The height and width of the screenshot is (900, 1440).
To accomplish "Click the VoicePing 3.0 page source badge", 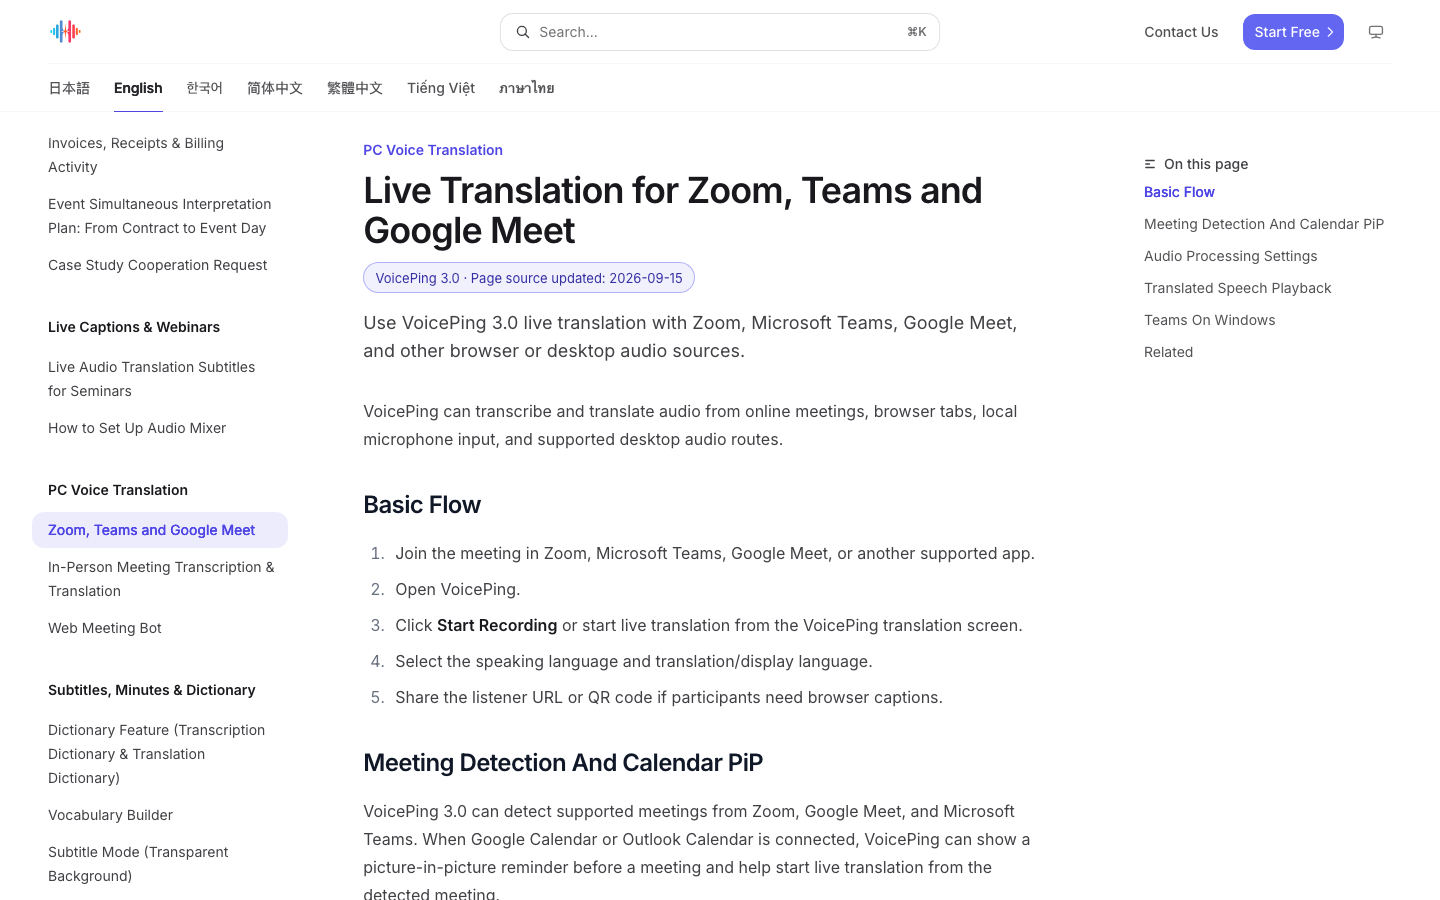I will [529, 278].
